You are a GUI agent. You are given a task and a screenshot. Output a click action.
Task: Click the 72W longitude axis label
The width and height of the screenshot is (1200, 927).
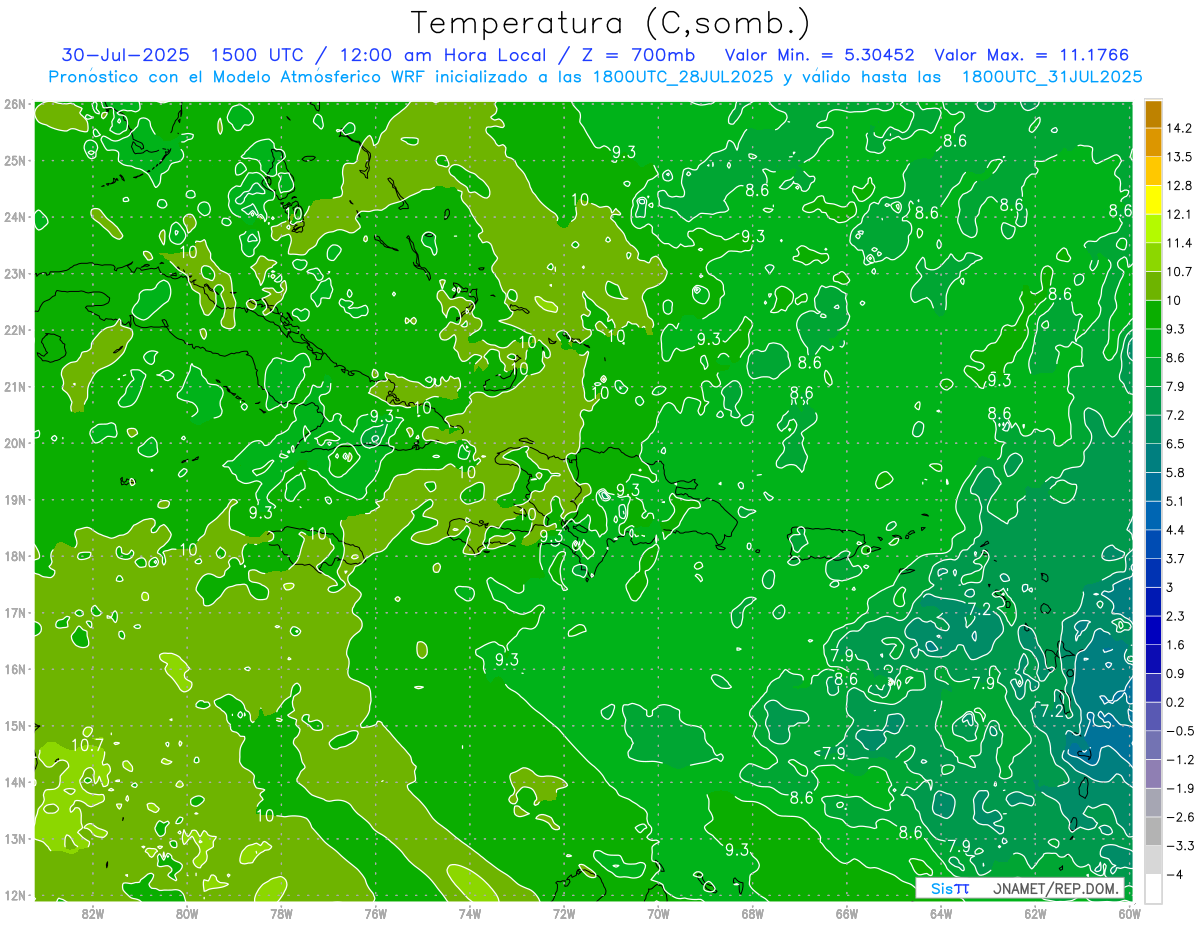click(564, 913)
